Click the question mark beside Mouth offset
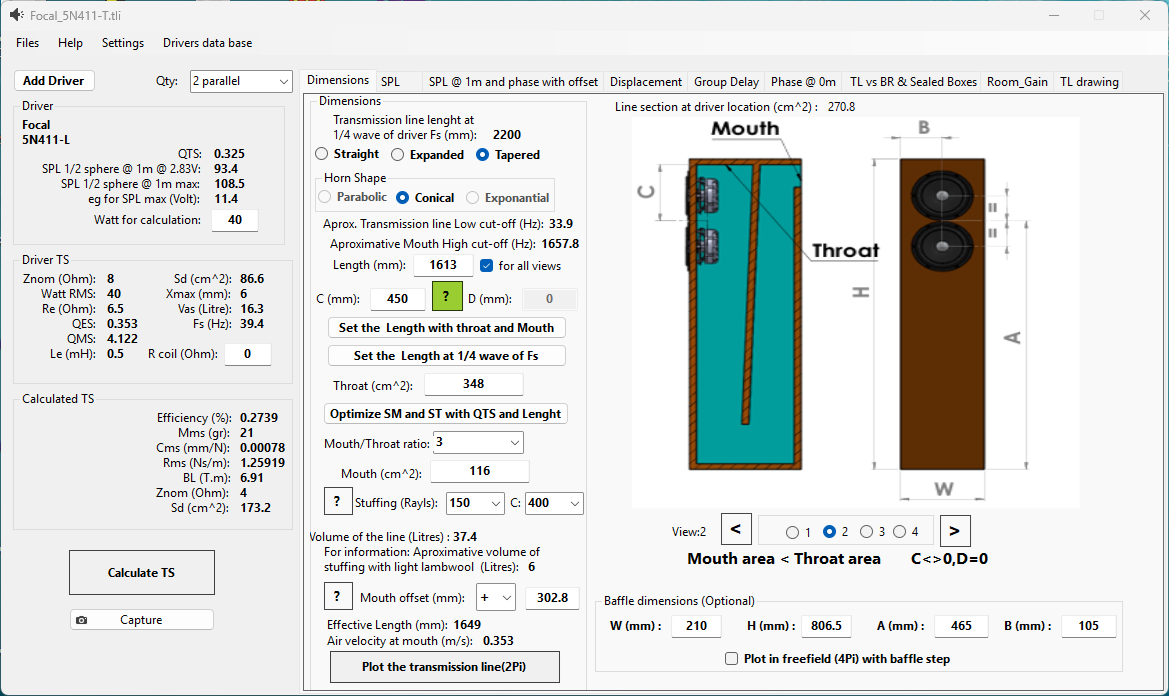The image size is (1169, 696). pyautogui.click(x=337, y=598)
